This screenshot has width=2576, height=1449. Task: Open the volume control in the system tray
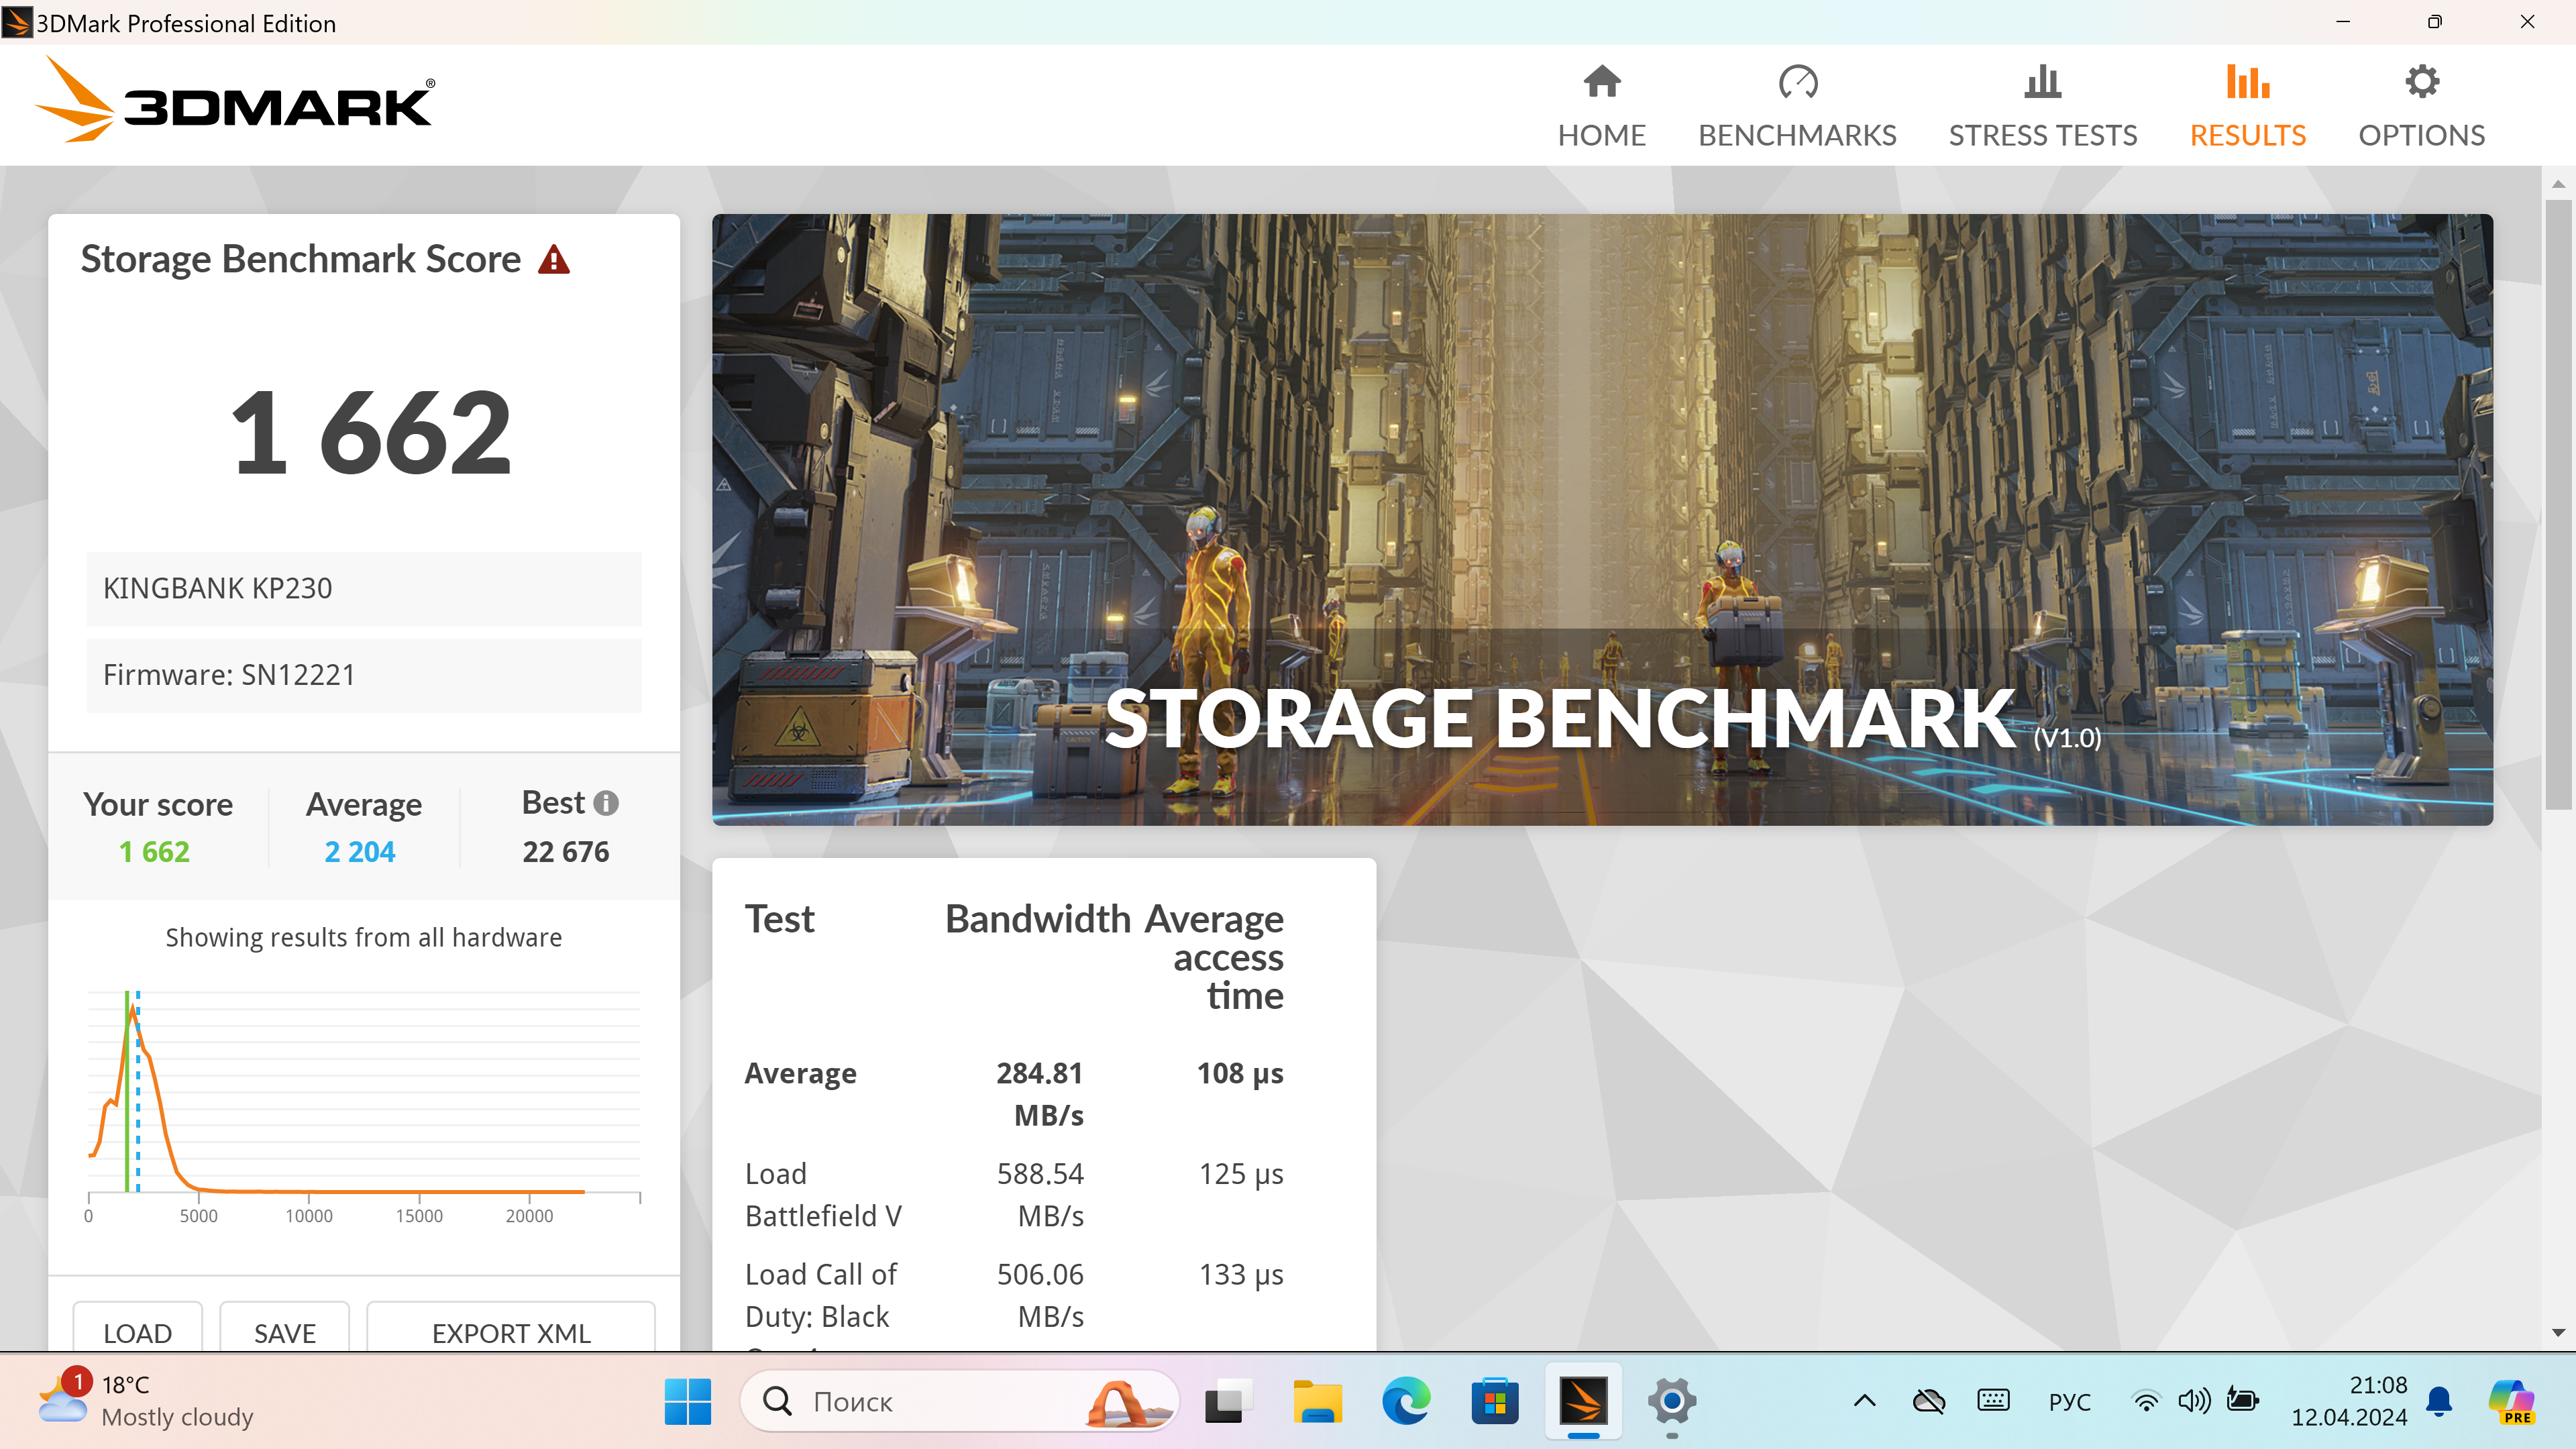[x=2193, y=1401]
